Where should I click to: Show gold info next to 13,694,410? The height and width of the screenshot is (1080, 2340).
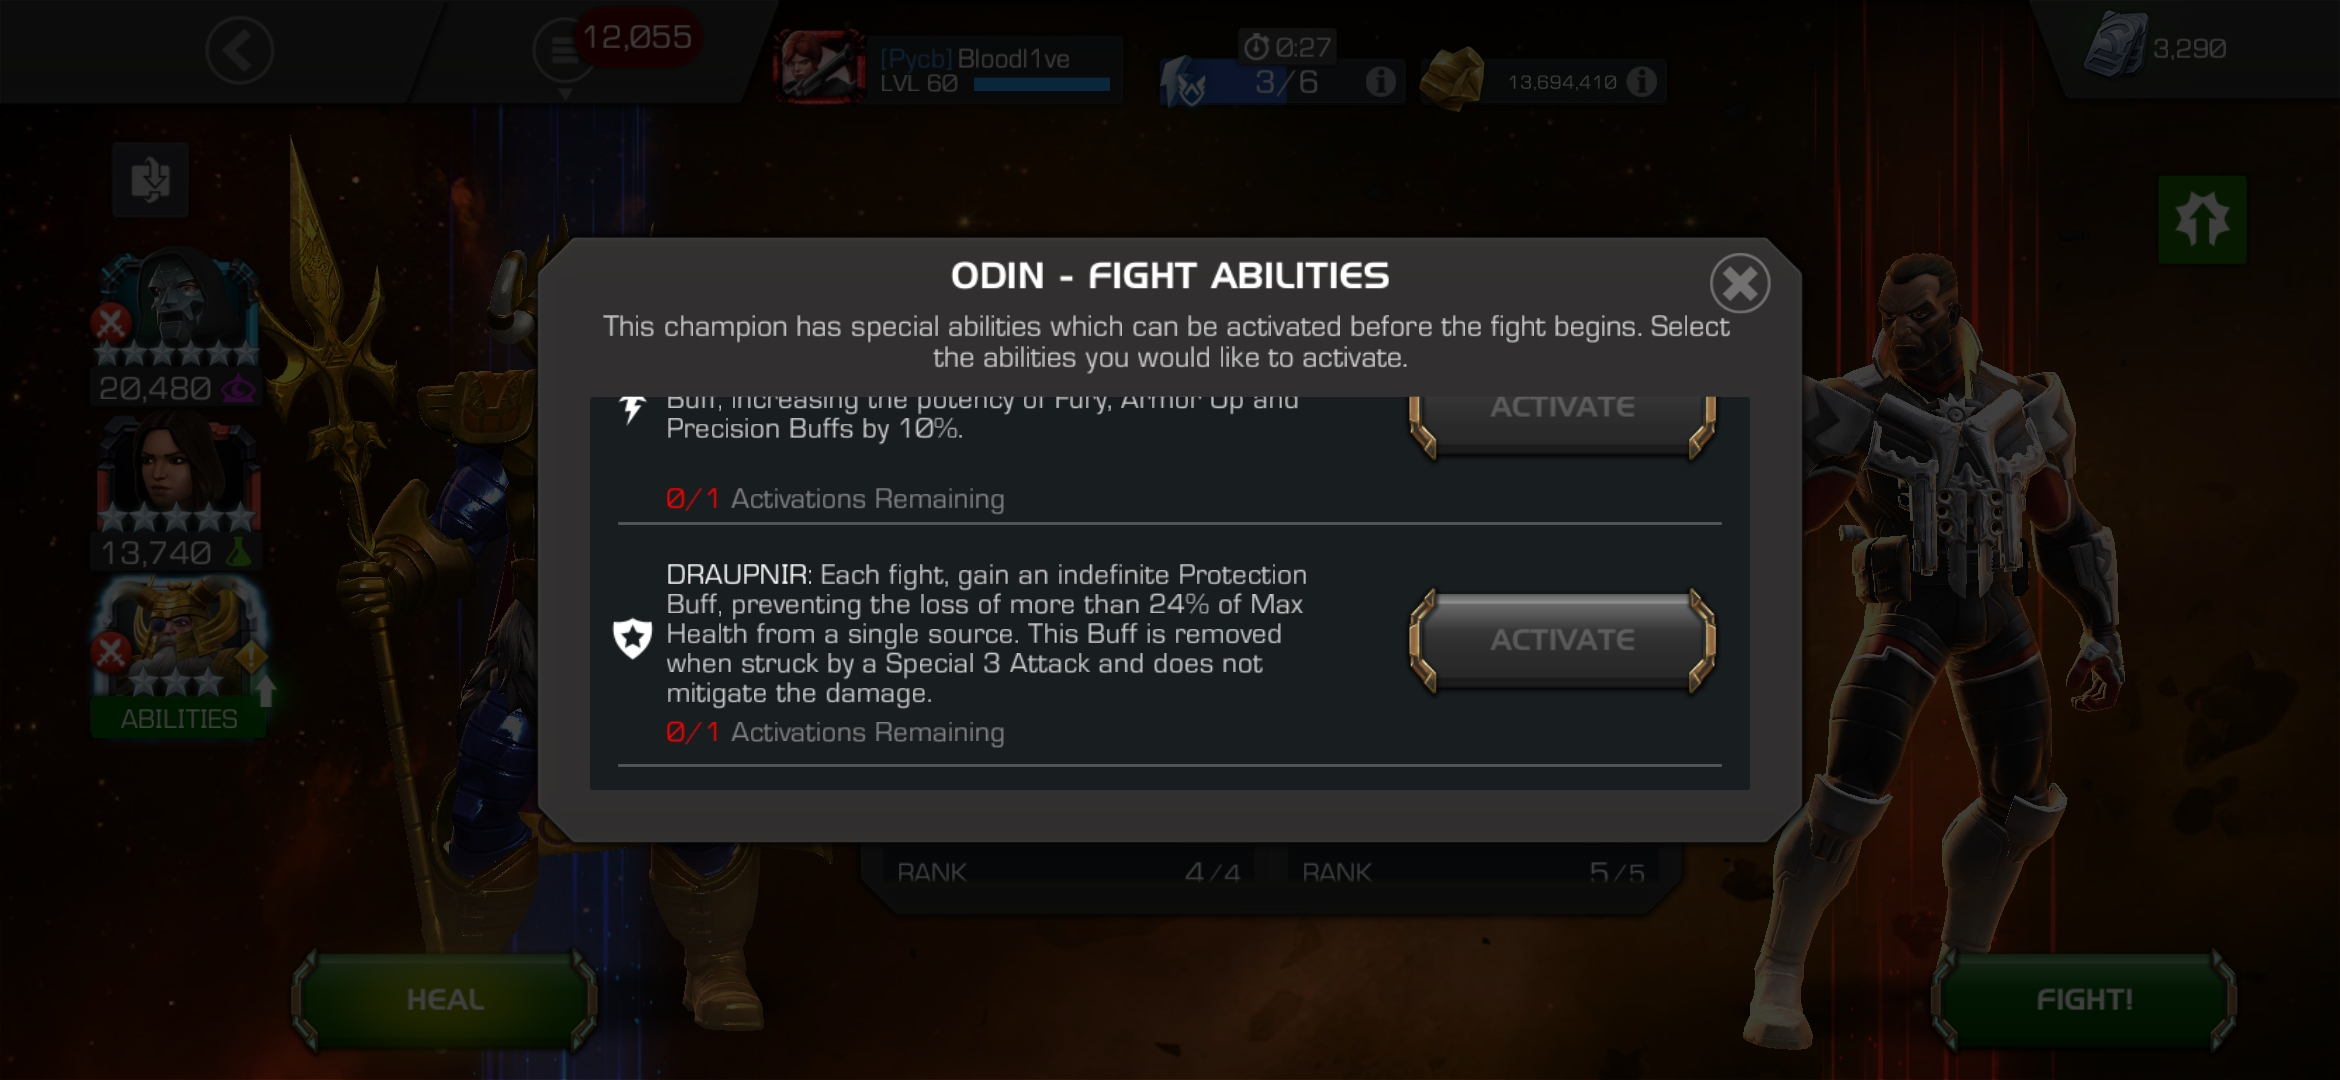pyautogui.click(x=1641, y=81)
